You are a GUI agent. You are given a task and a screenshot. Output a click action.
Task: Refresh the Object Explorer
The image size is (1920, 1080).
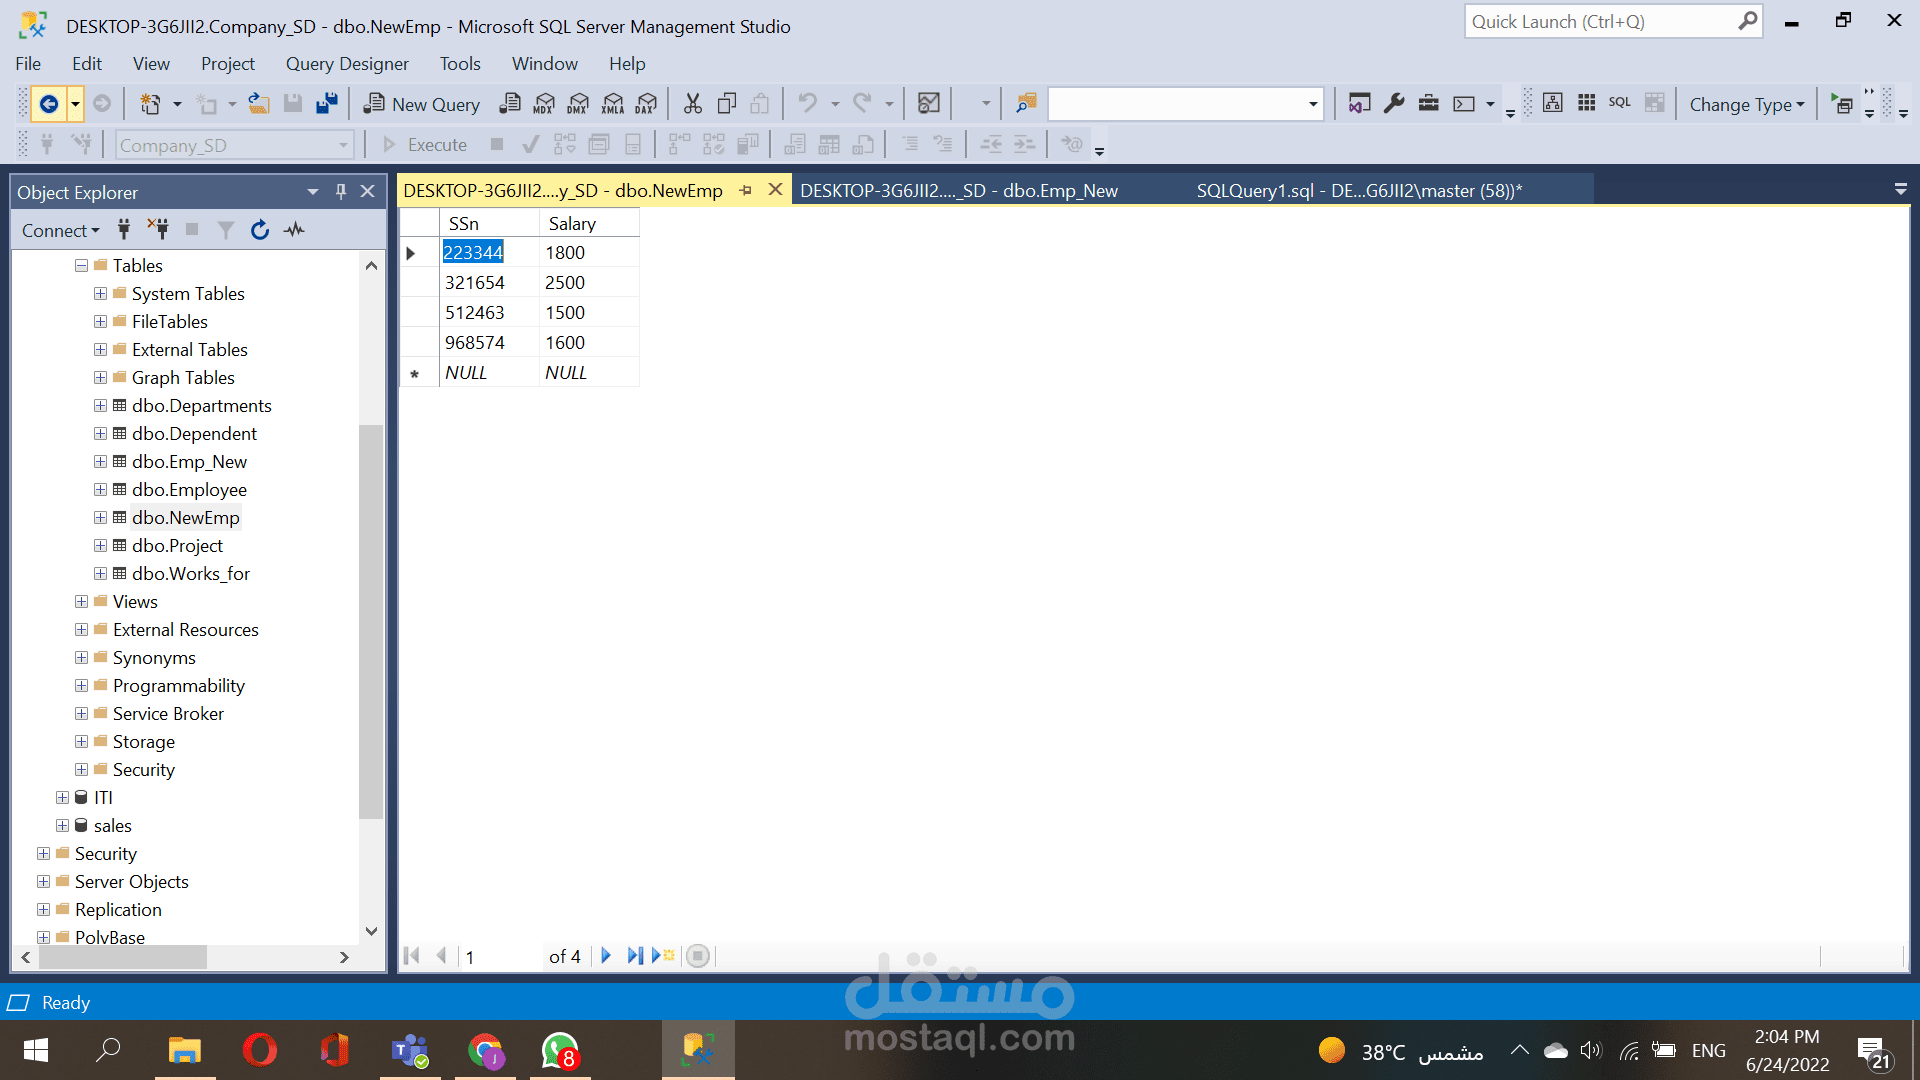point(260,230)
